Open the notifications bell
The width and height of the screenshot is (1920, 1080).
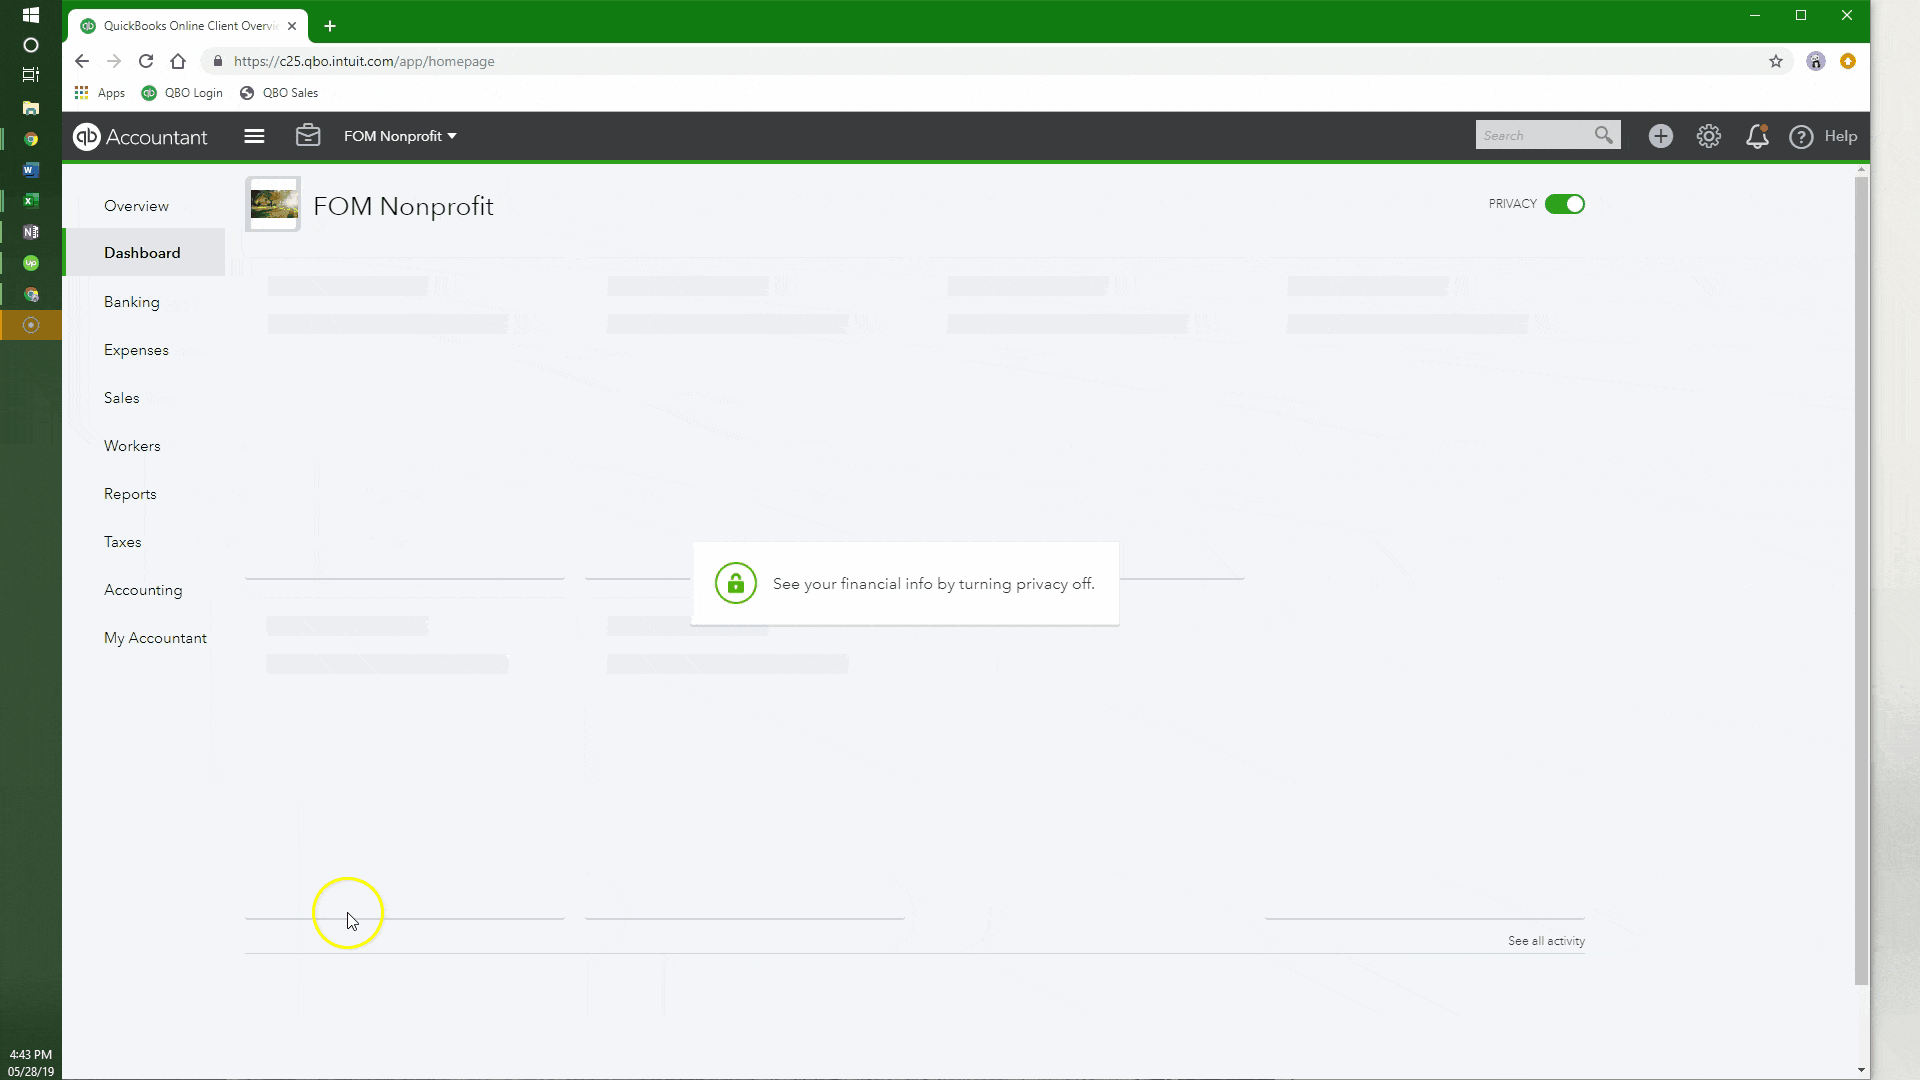pos(1757,136)
